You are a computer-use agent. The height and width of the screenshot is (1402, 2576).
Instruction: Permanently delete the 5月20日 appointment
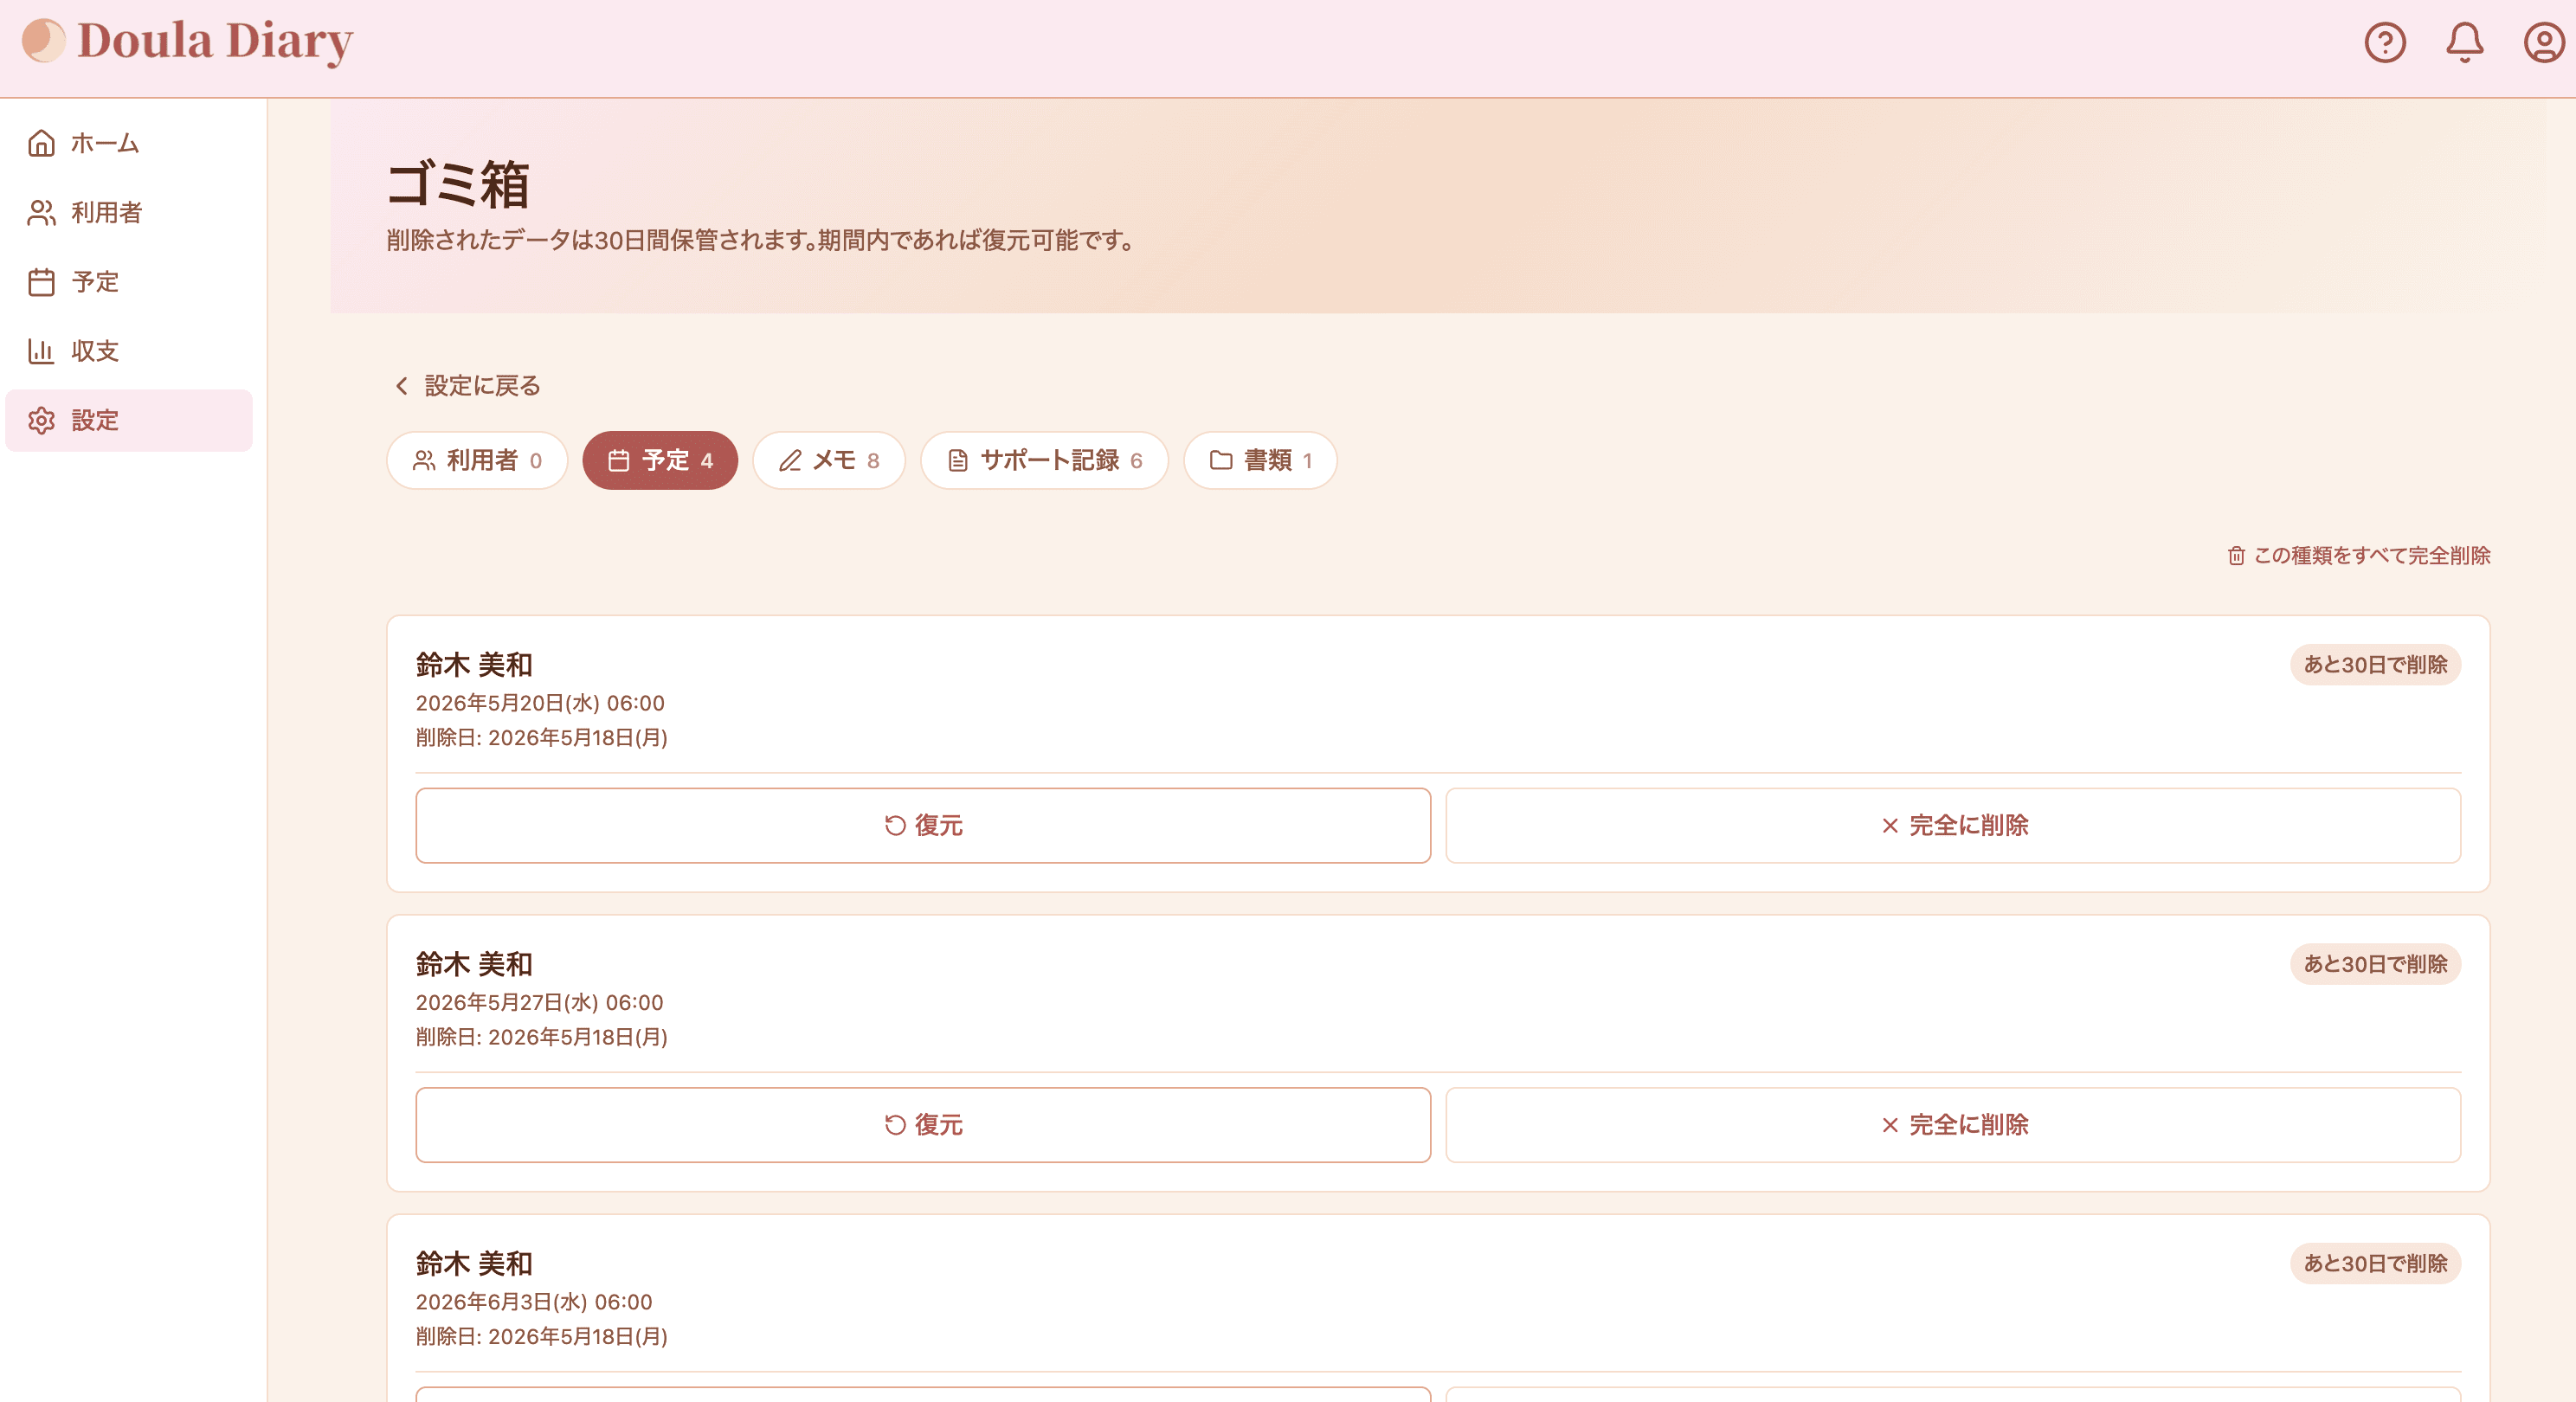pyautogui.click(x=1953, y=825)
